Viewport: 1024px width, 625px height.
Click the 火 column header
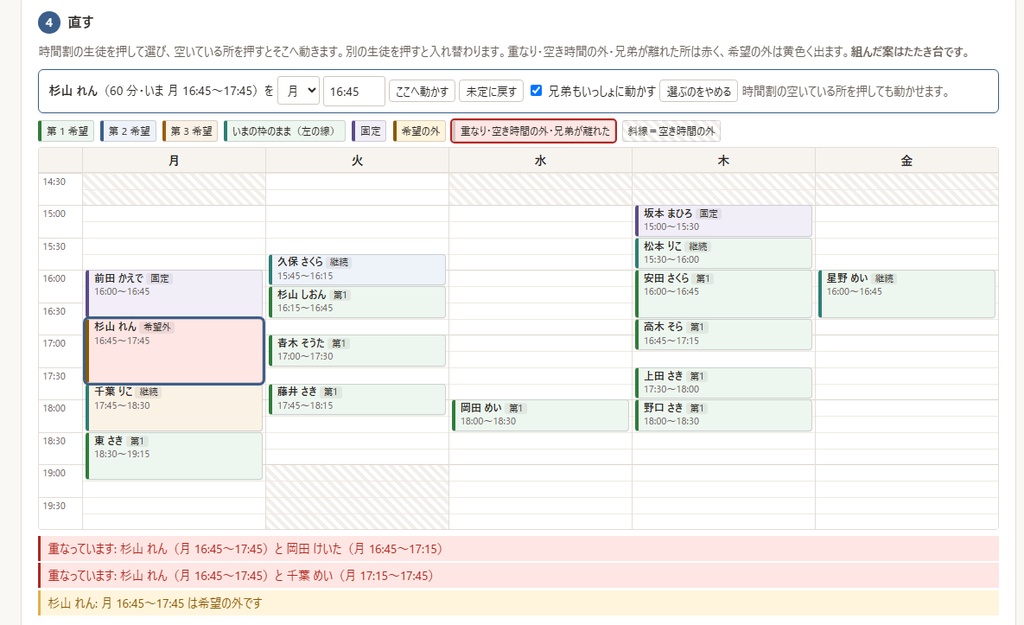click(357, 161)
